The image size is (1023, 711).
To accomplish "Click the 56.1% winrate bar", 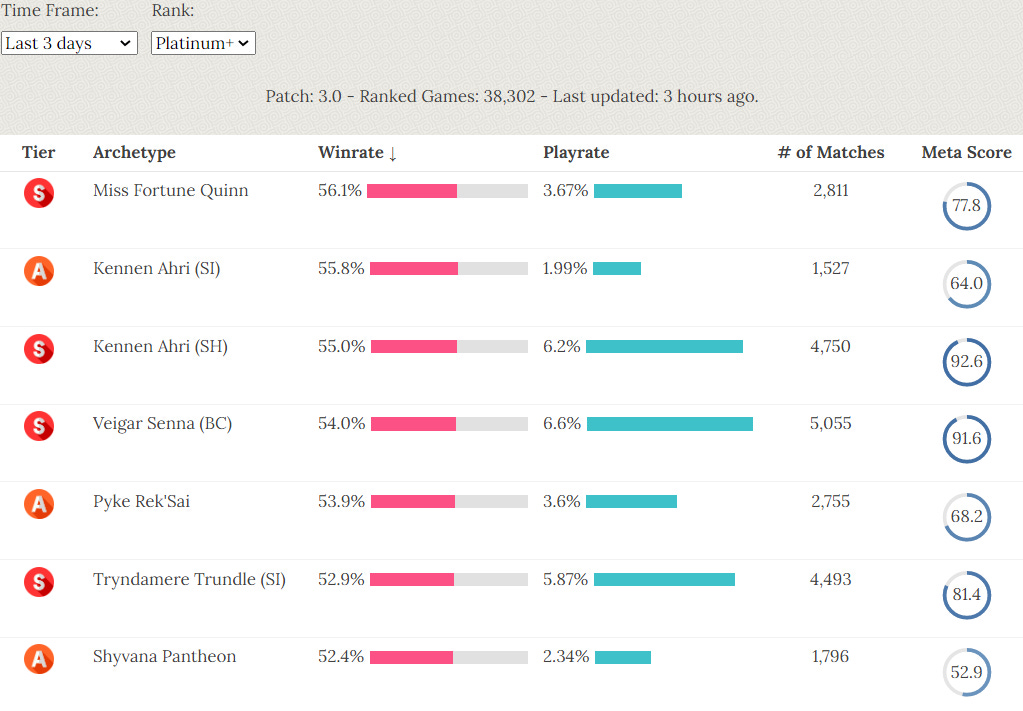I will pyautogui.click(x=448, y=190).
